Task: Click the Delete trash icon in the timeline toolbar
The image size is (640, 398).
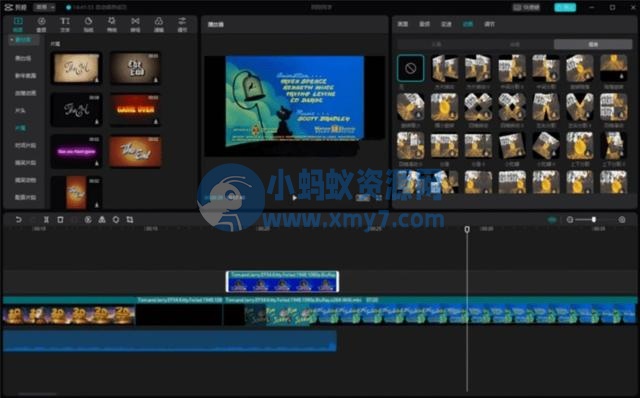Action: pyautogui.click(x=60, y=220)
